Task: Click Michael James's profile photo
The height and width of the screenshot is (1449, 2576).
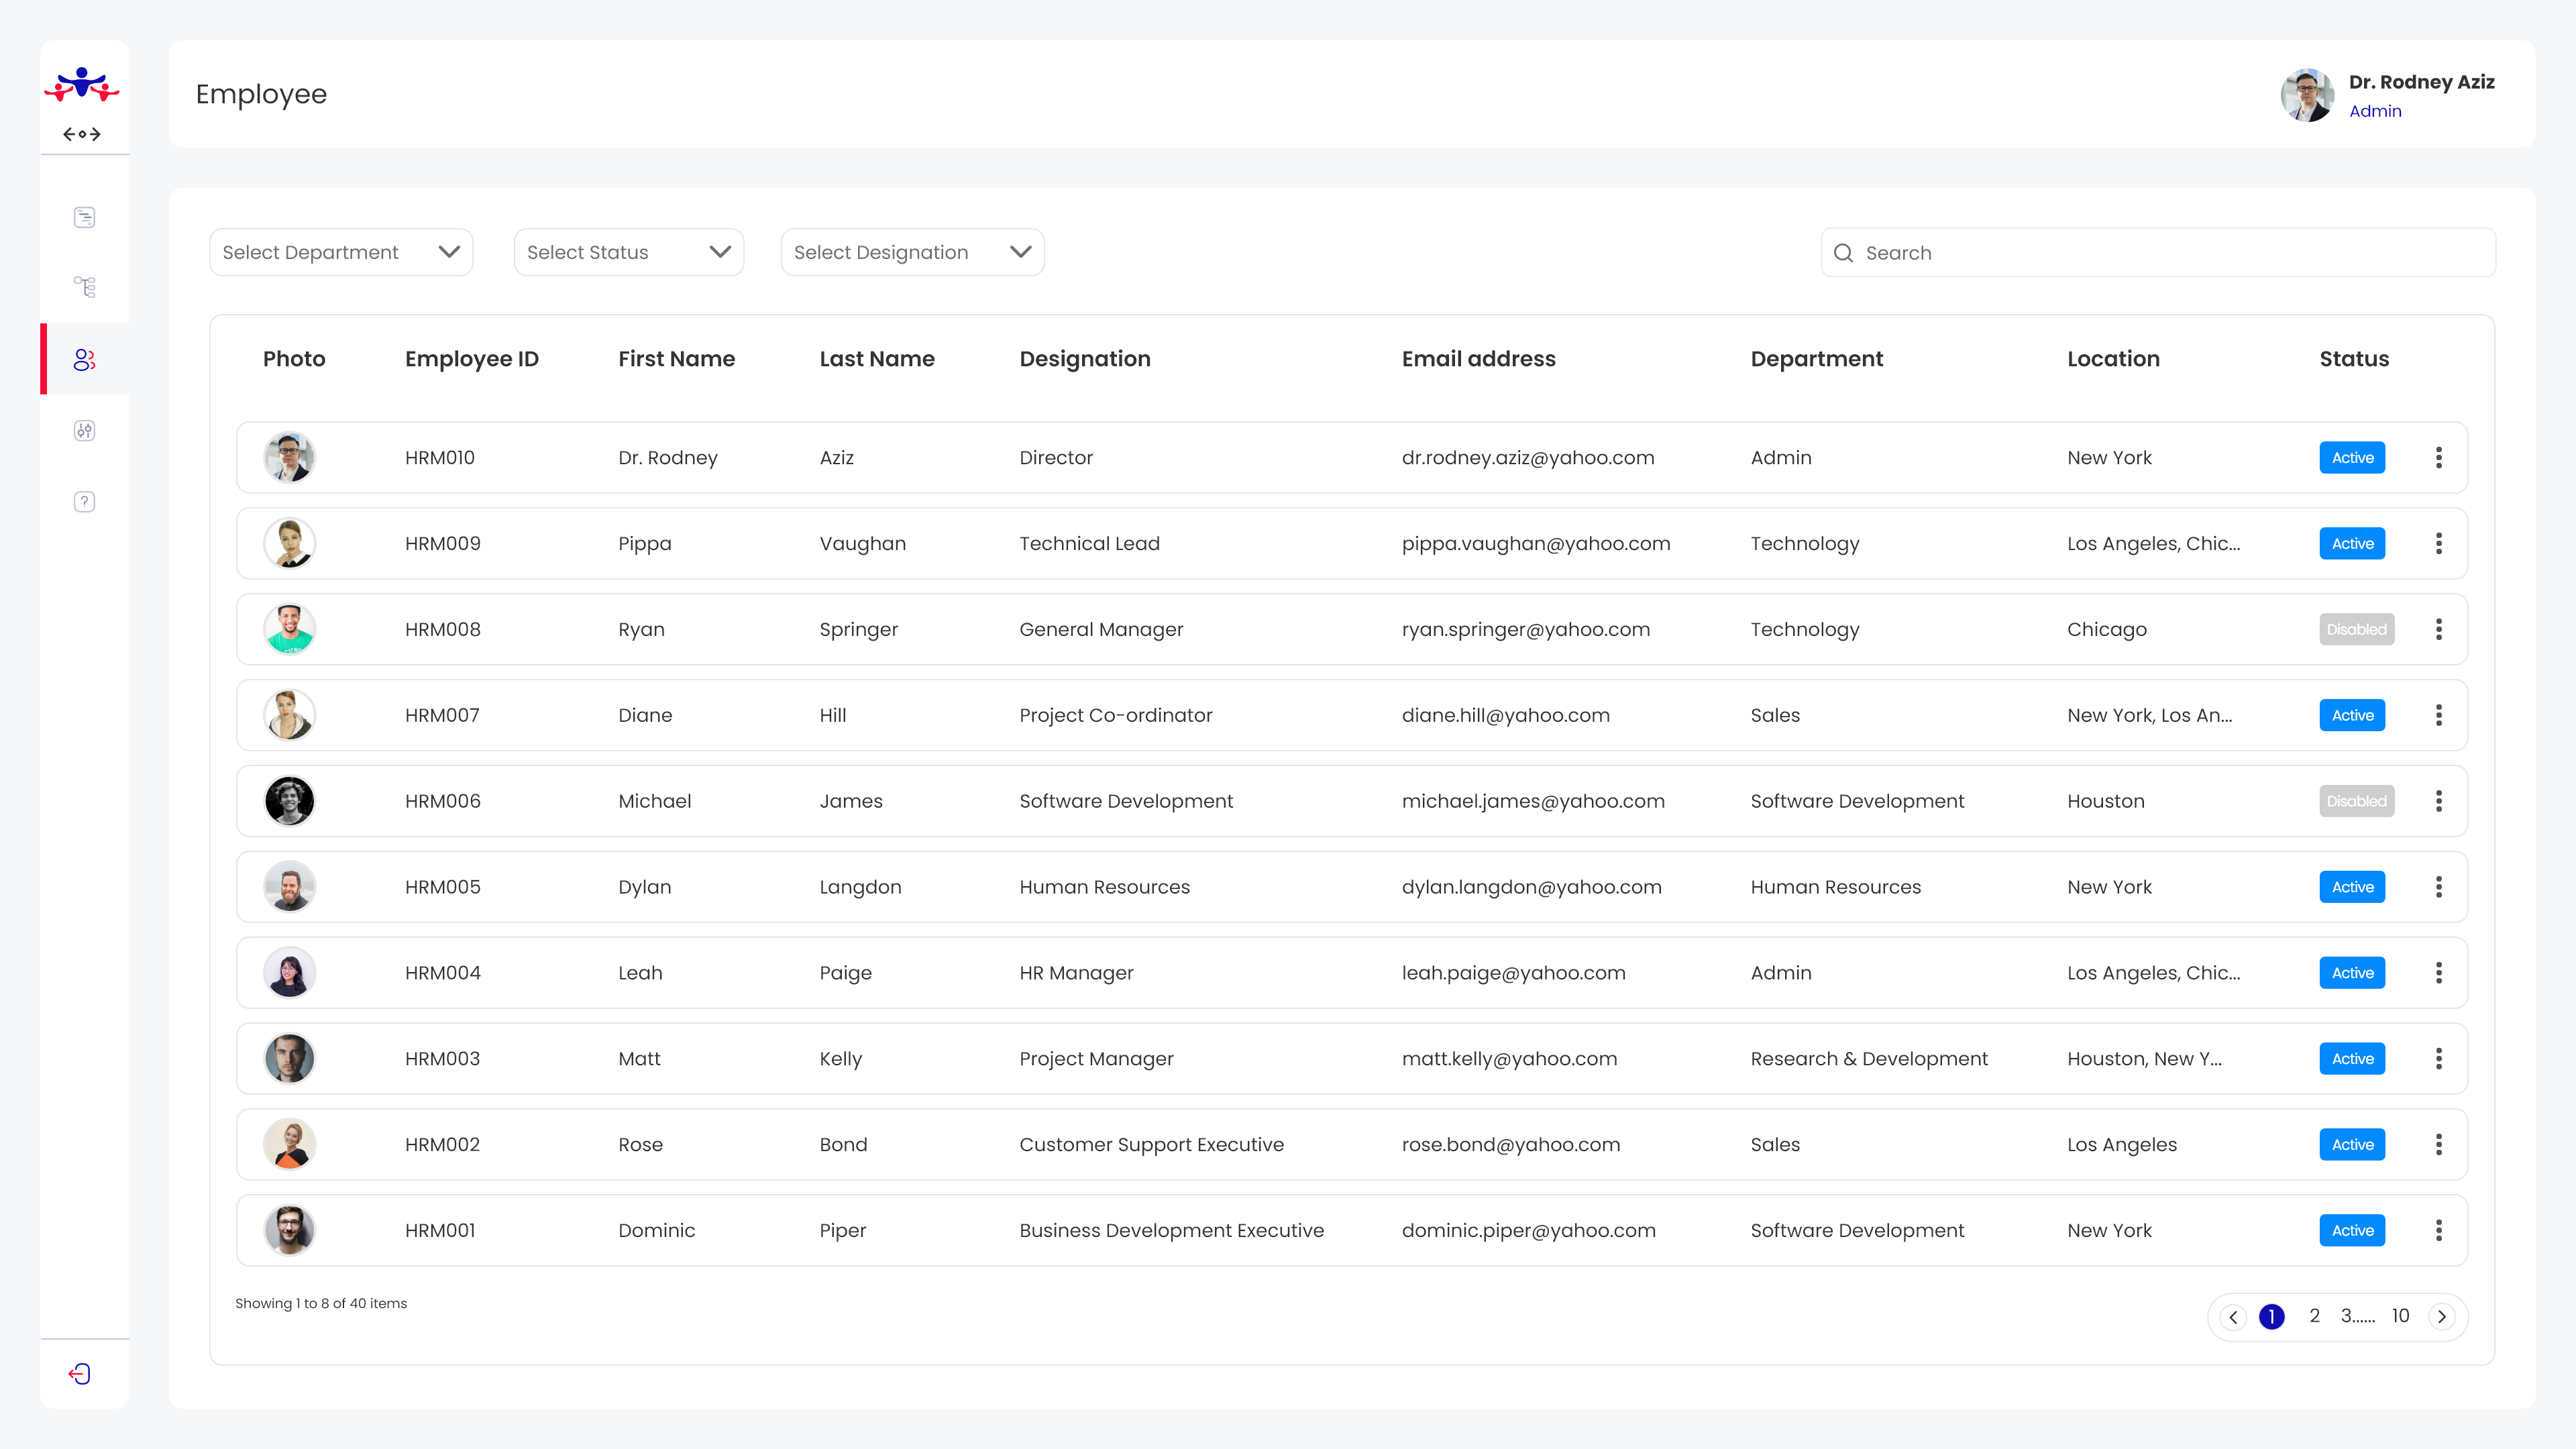Action: (x=290, y=801)
